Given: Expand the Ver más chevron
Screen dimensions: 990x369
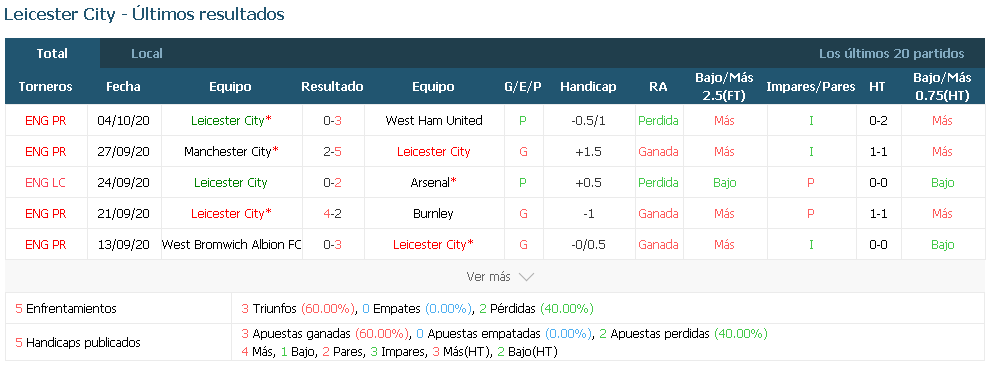Looking at the screenshot, I should (x=526, y=277).
